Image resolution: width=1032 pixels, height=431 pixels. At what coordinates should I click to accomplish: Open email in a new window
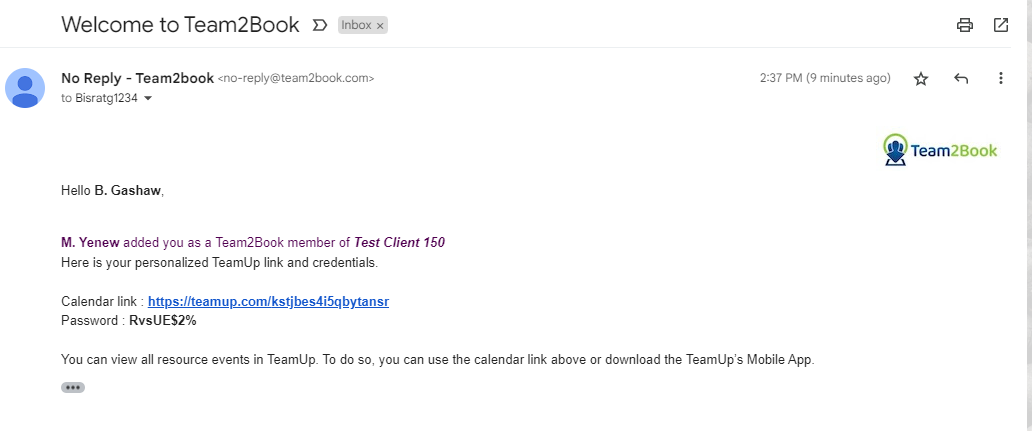[x=1000, y=26]
